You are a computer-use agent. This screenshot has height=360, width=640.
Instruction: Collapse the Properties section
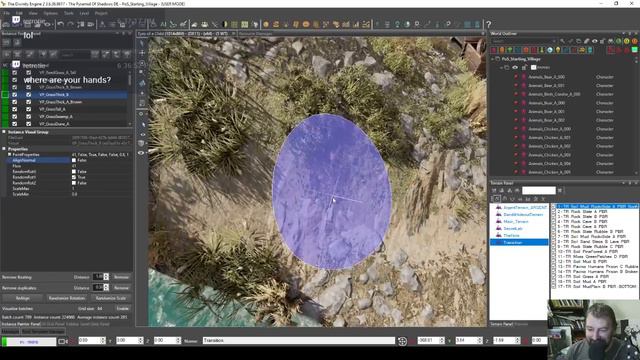click(x=4, y=149)
